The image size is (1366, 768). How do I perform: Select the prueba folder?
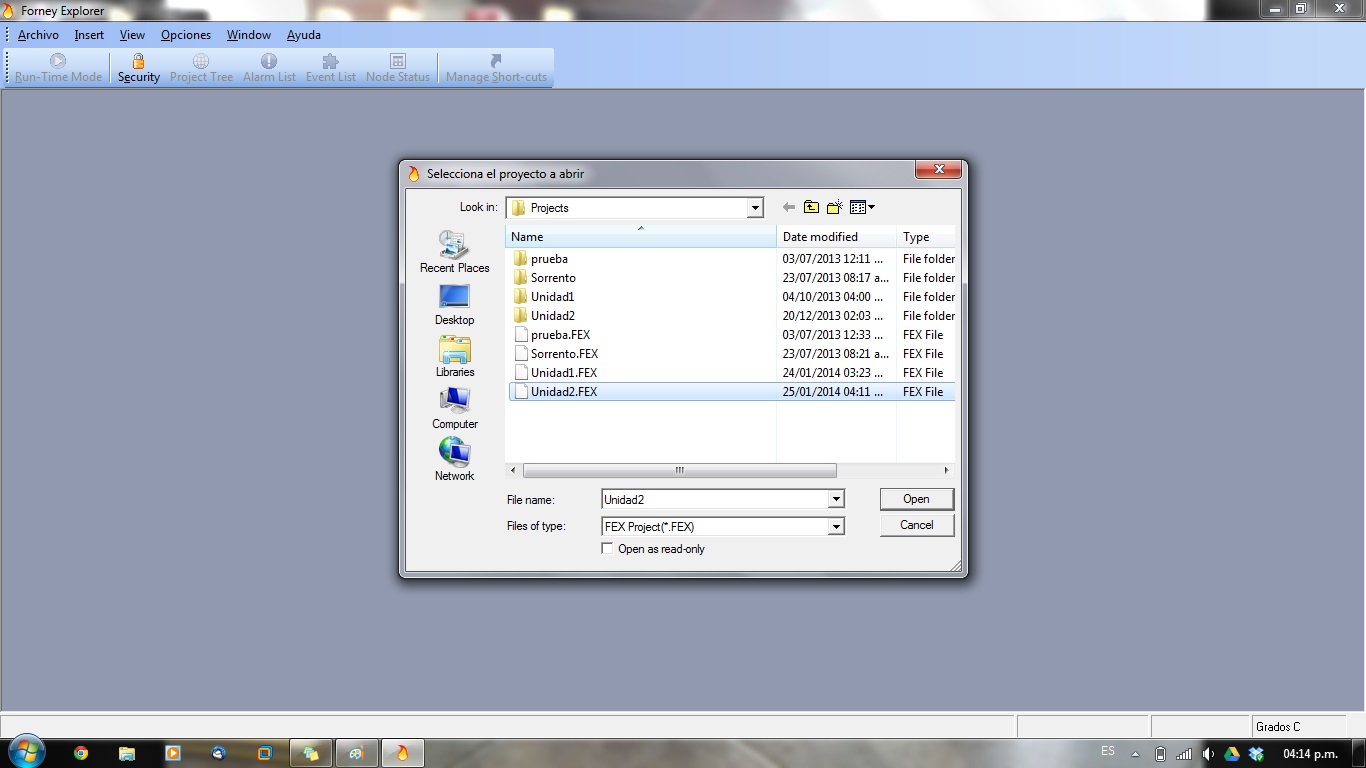tap(549, 259)
